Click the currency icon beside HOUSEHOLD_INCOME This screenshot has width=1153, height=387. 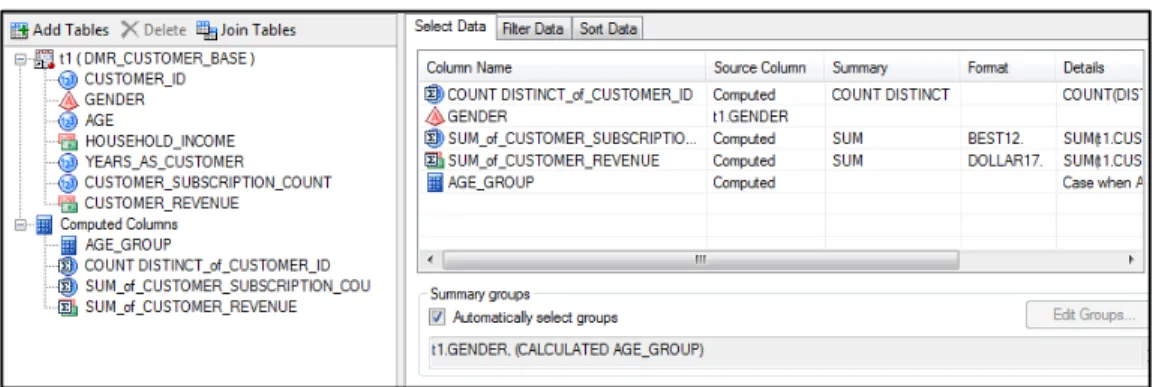coord(68,141)
